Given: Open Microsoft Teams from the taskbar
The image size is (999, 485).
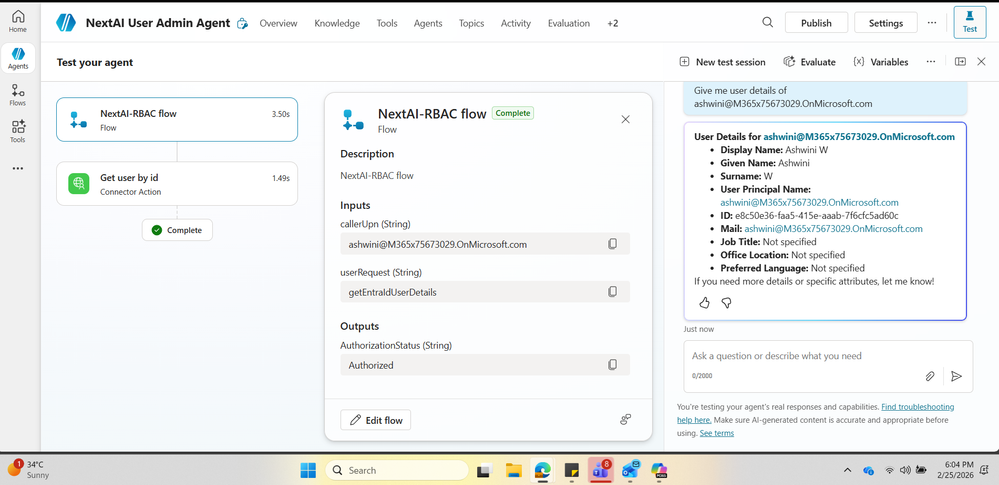Looking at the screenshot, I should [x=600, y=470].
